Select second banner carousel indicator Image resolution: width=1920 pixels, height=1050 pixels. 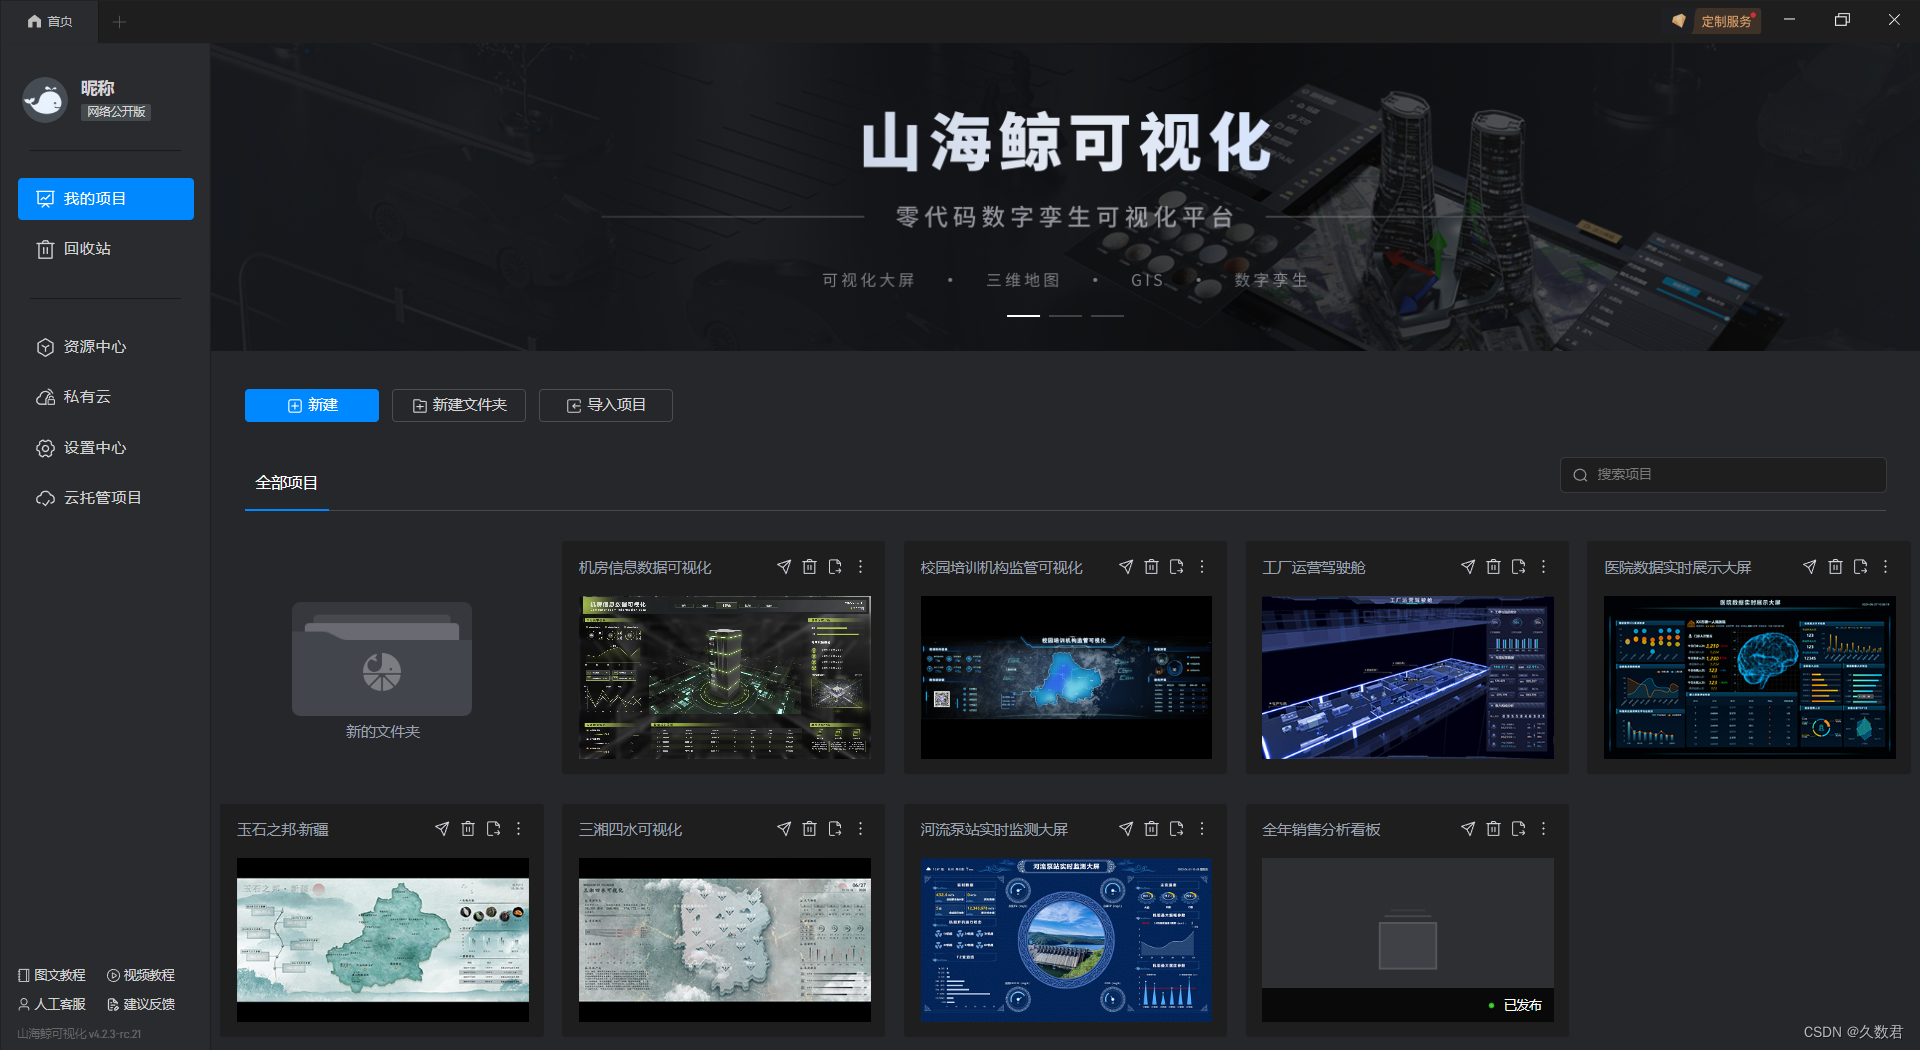point(1065,315)
